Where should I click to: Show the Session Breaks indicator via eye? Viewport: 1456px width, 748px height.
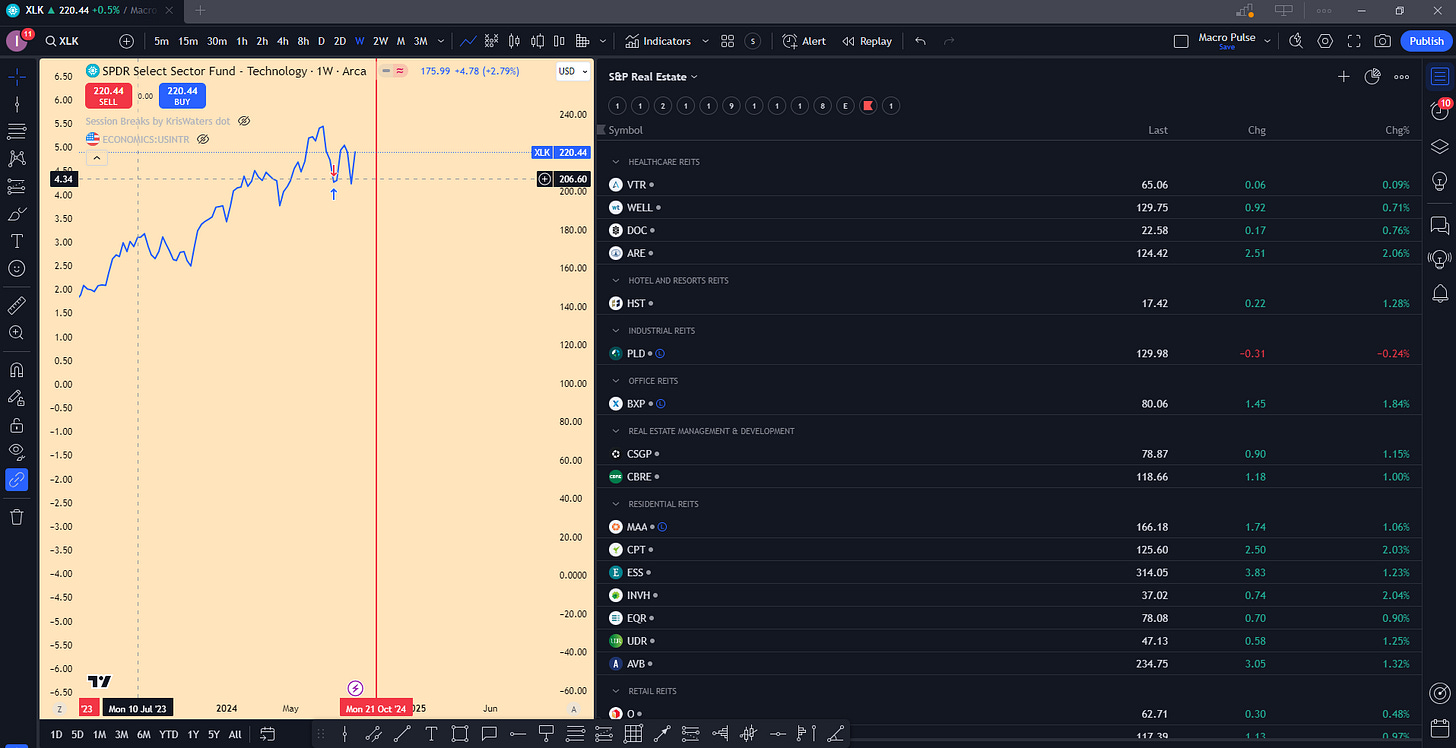(x=244, y=121)
